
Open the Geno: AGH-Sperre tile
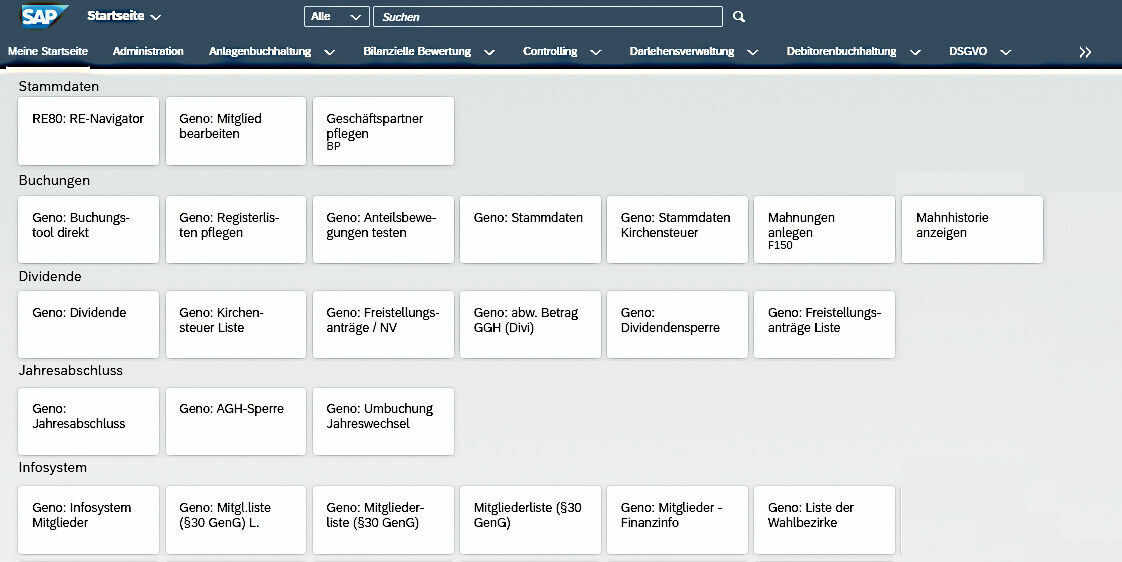(x=236, y=421)
